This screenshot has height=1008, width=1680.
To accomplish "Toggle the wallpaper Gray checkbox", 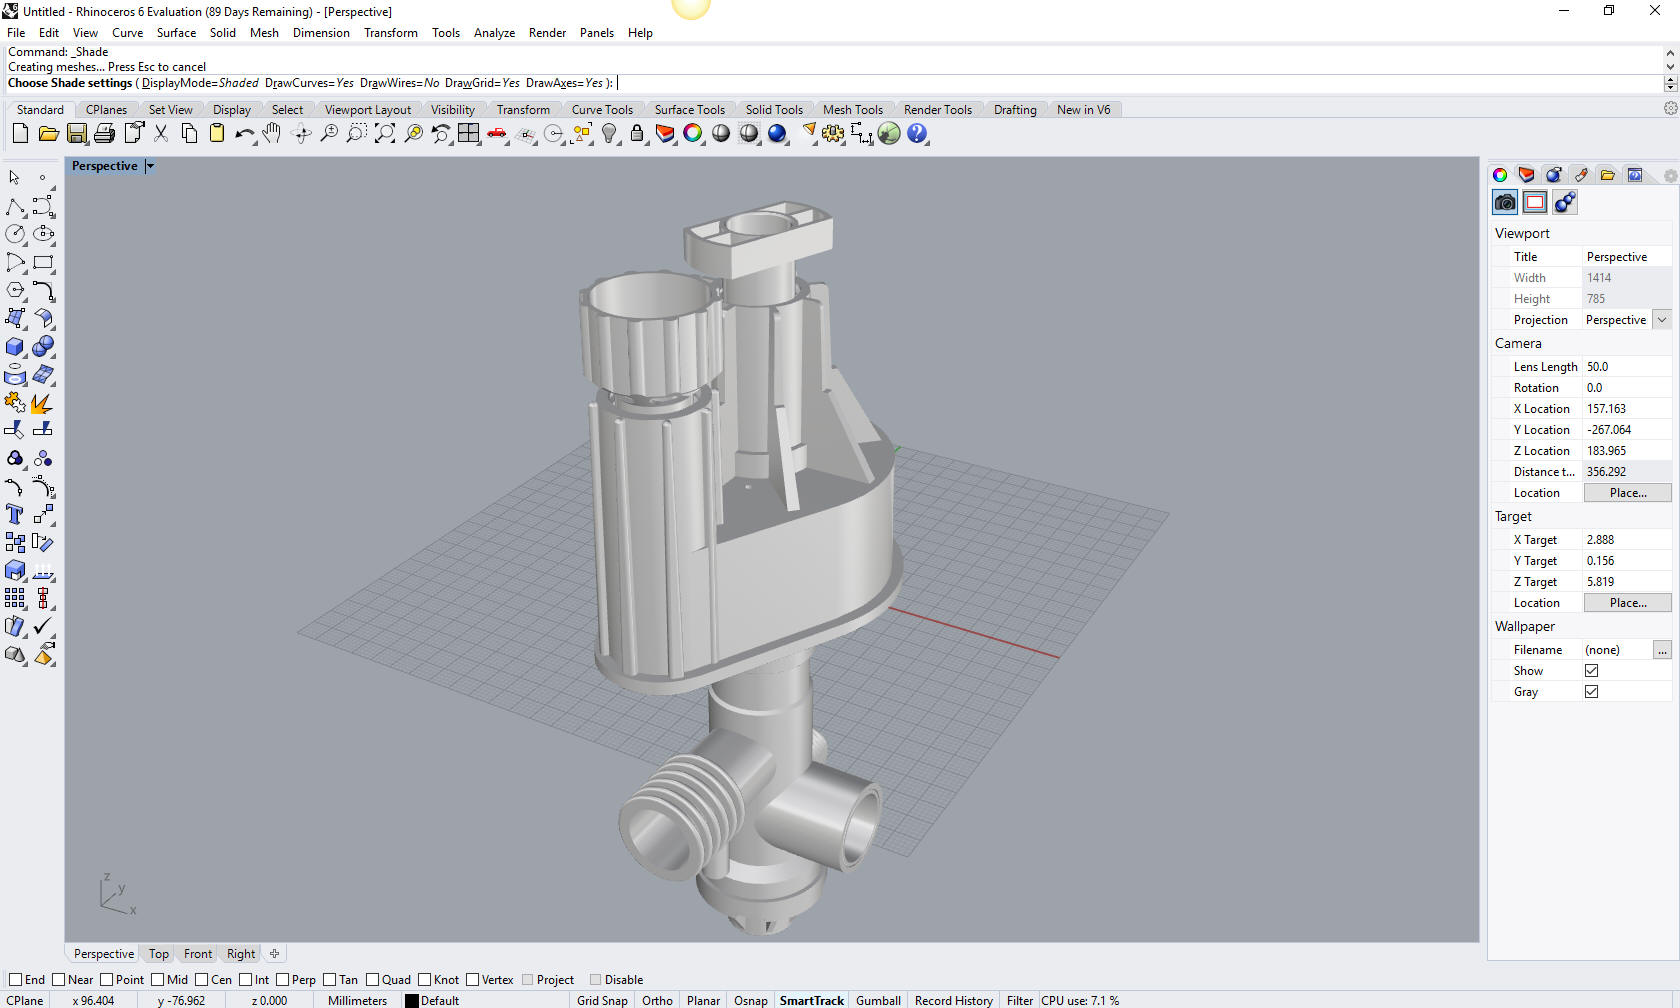I will [1591, 692].
